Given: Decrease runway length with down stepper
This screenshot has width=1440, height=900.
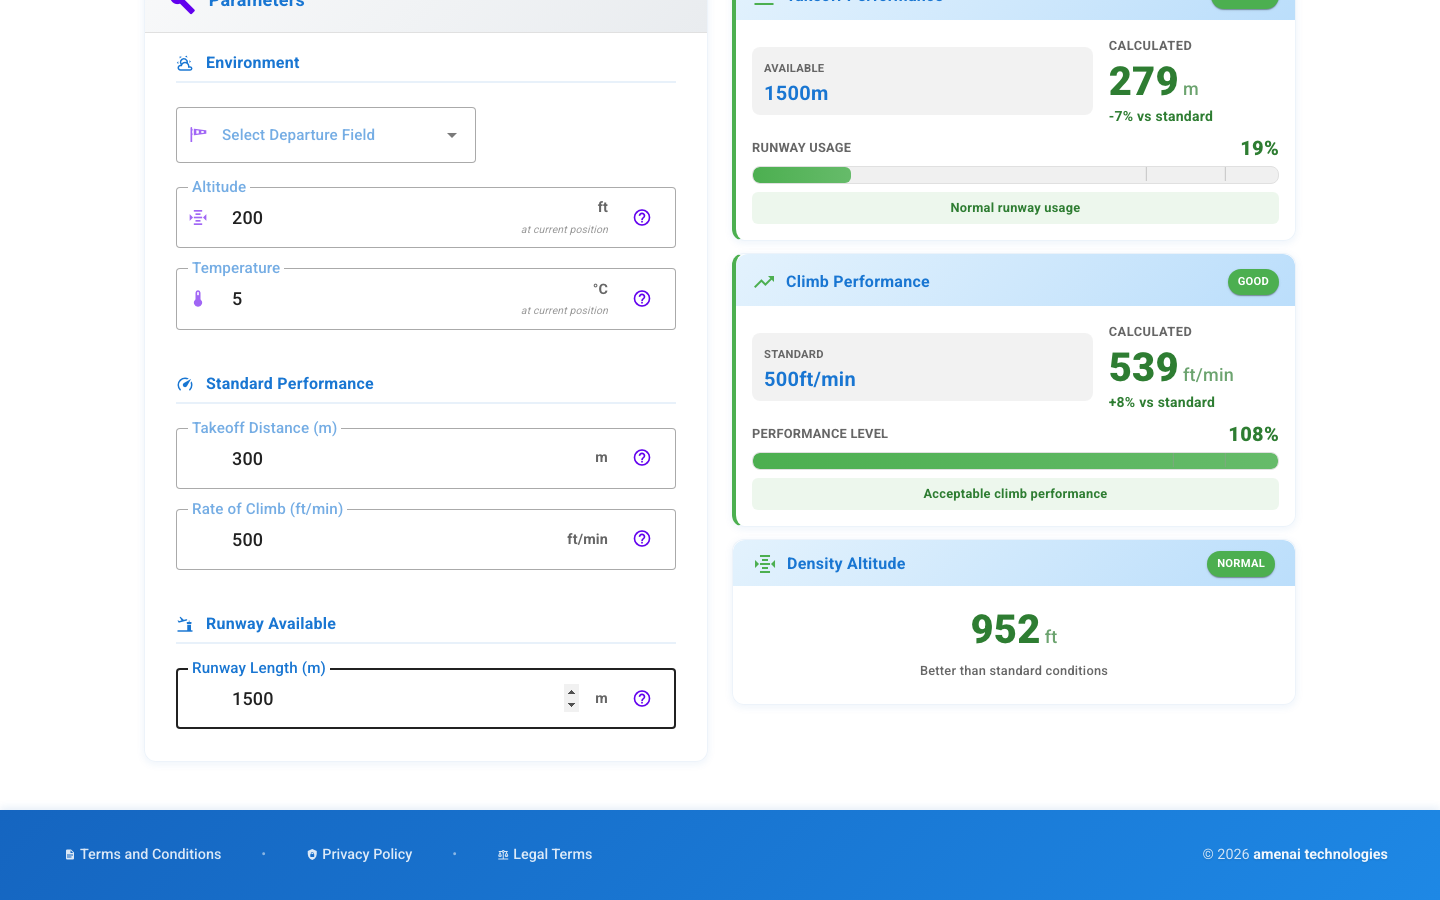Looking at the screenshot, I should point(571,705).
